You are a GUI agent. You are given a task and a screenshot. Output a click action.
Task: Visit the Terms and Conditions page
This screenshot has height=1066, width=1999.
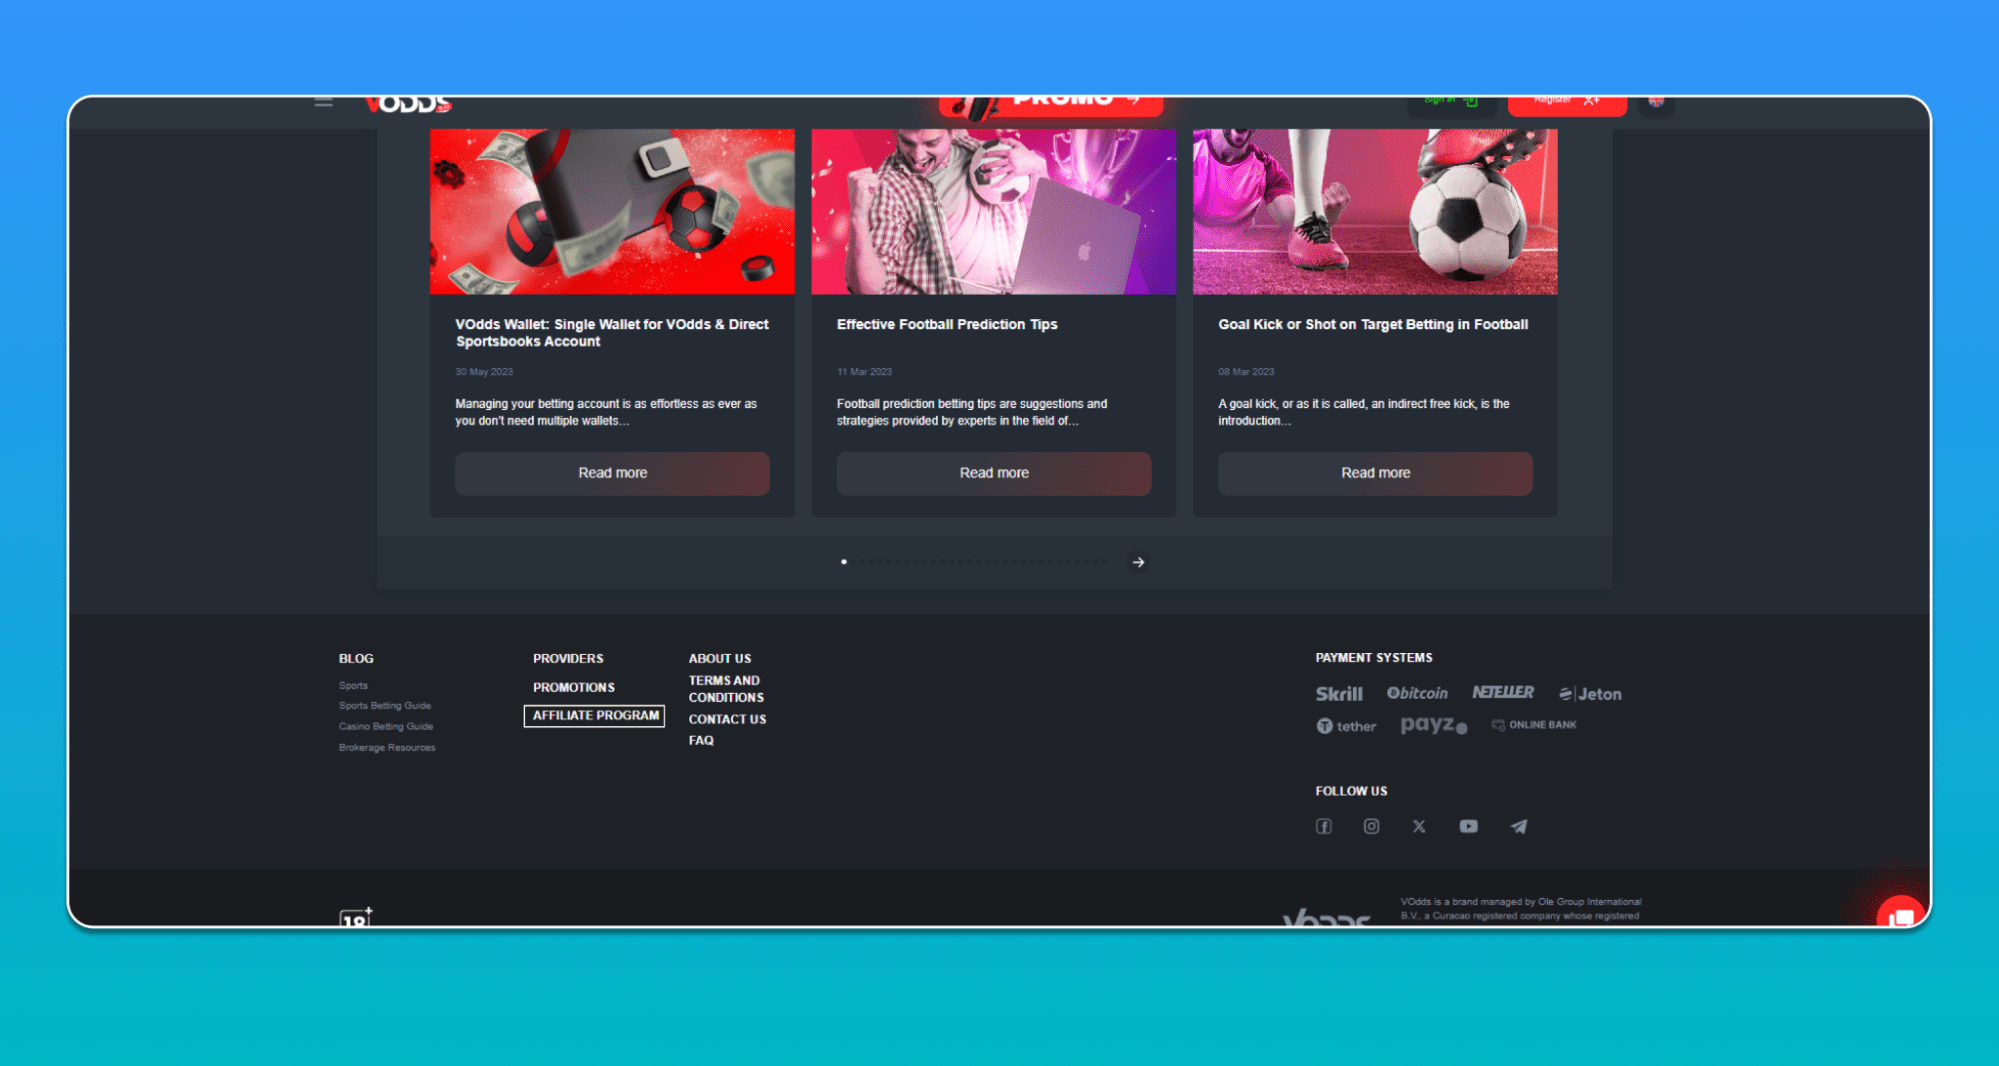(x=726, y=689)
